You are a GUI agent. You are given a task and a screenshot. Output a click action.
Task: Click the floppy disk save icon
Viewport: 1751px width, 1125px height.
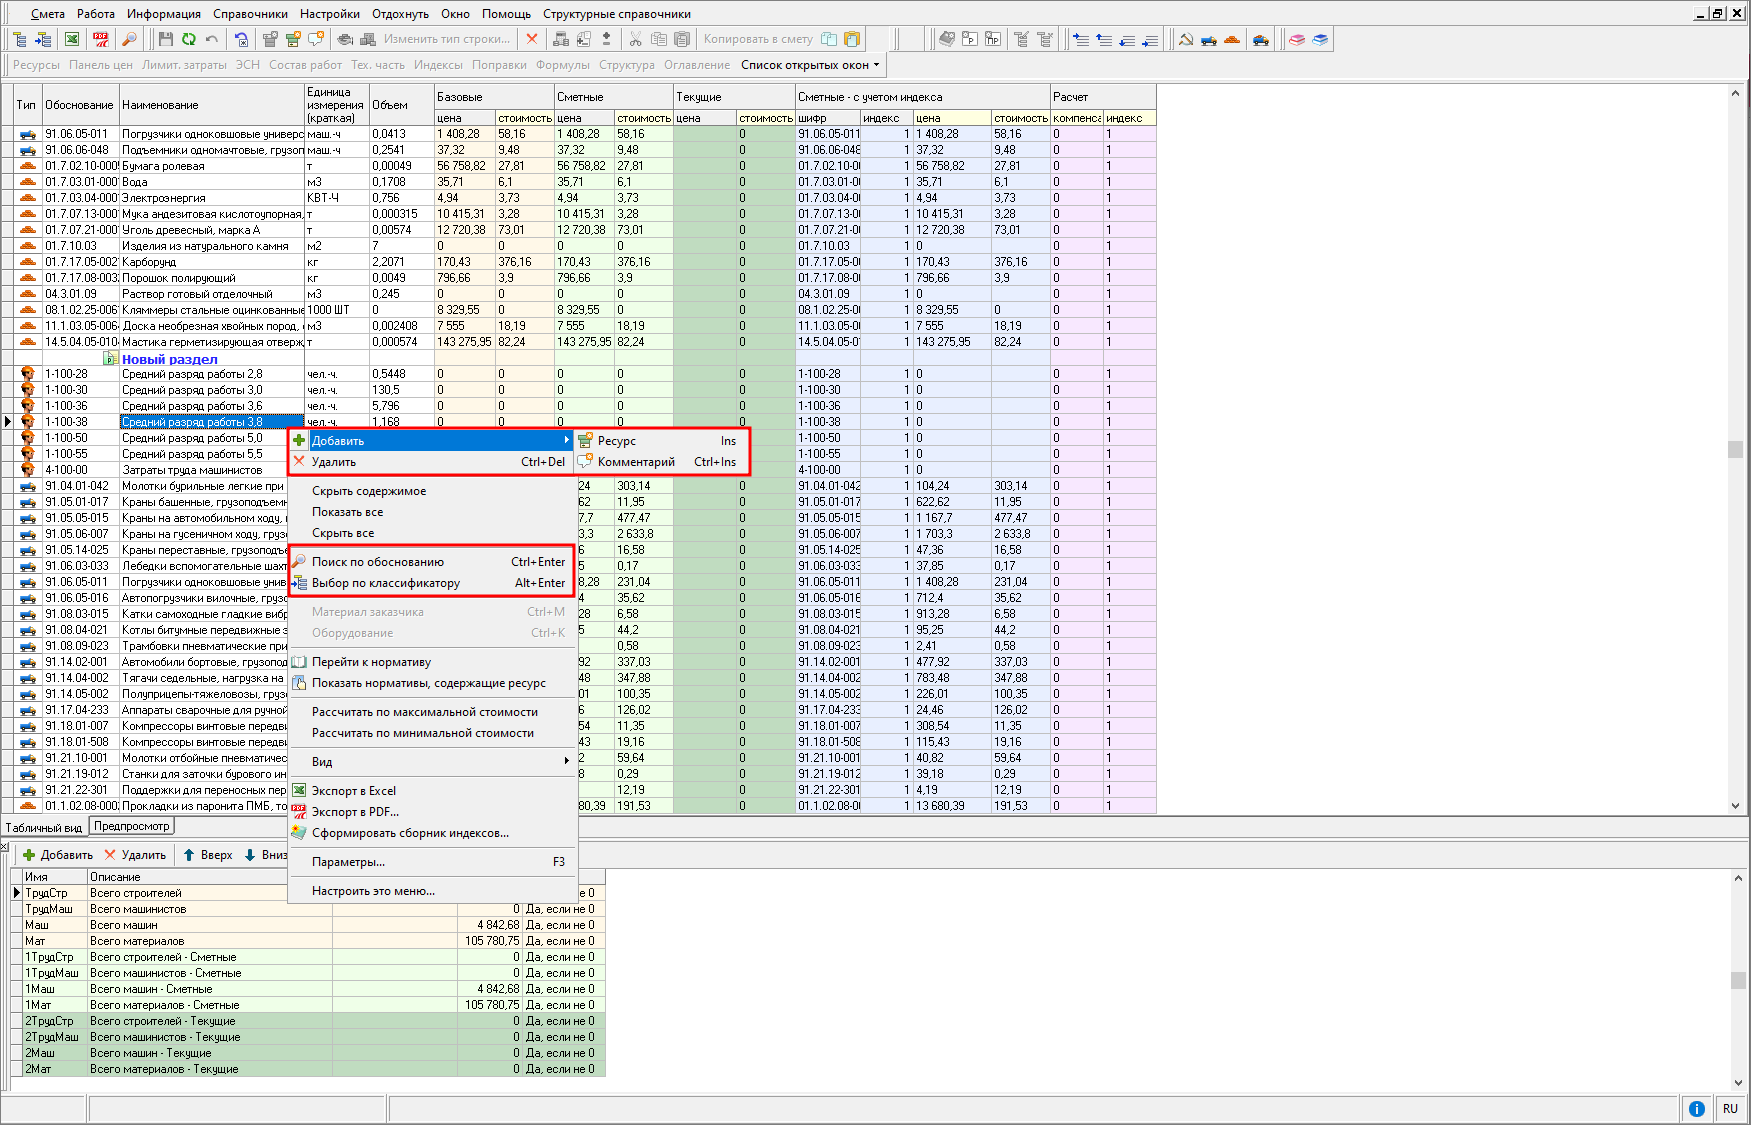tap(166, 39)
